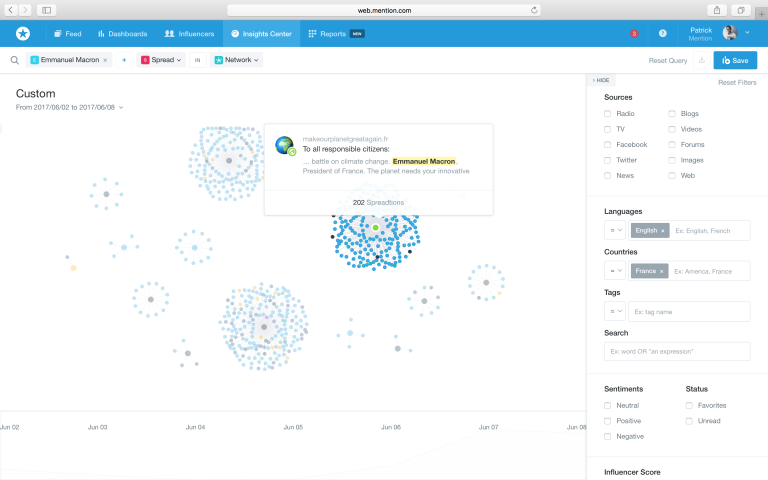This screenshot has height=480, width=768.
Task: Click the globe icon in the tooltip
Action: (284, 145)
